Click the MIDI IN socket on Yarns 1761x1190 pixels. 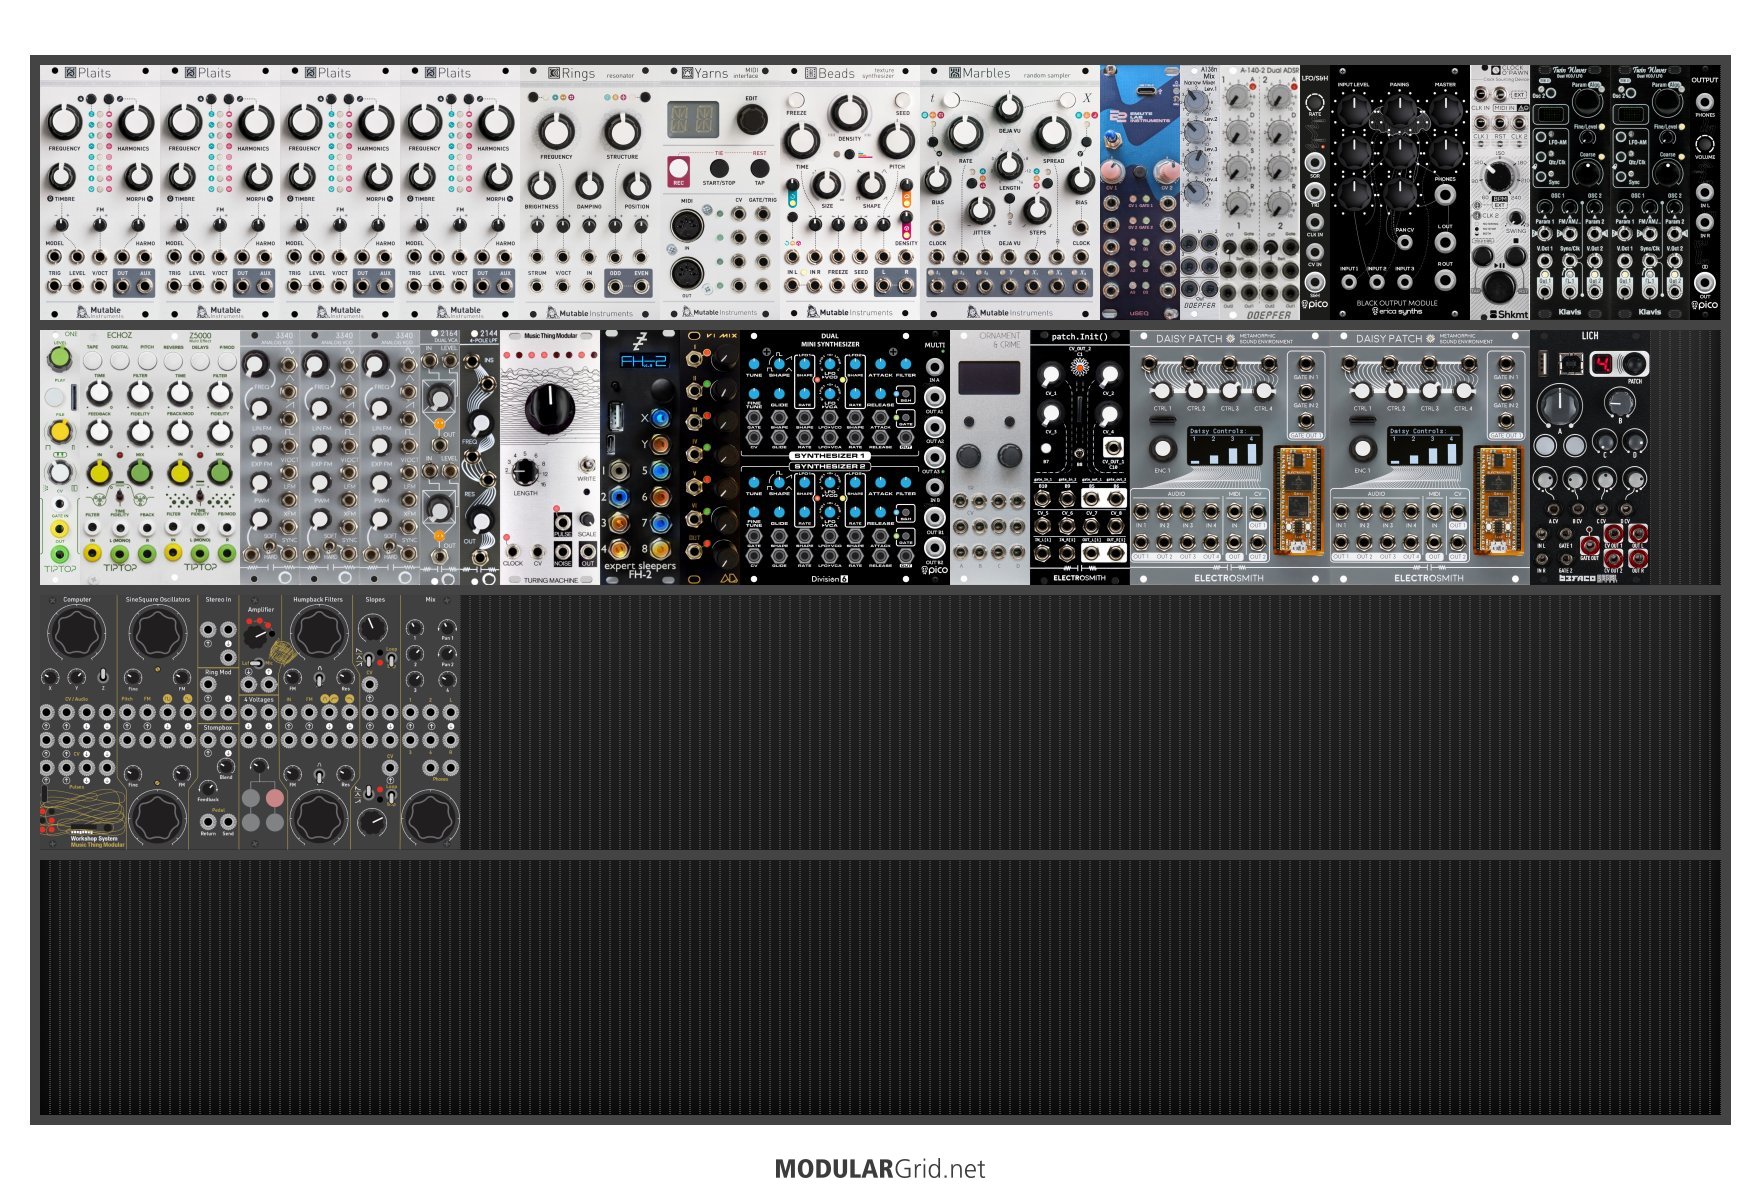(687, 225)
